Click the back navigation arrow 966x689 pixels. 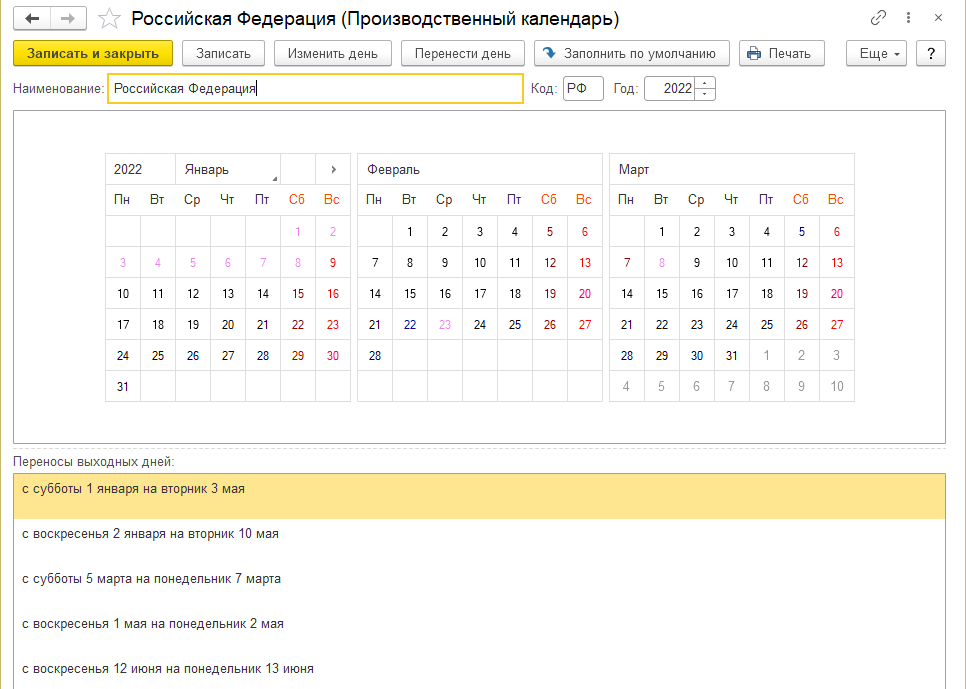click(32, 19)
